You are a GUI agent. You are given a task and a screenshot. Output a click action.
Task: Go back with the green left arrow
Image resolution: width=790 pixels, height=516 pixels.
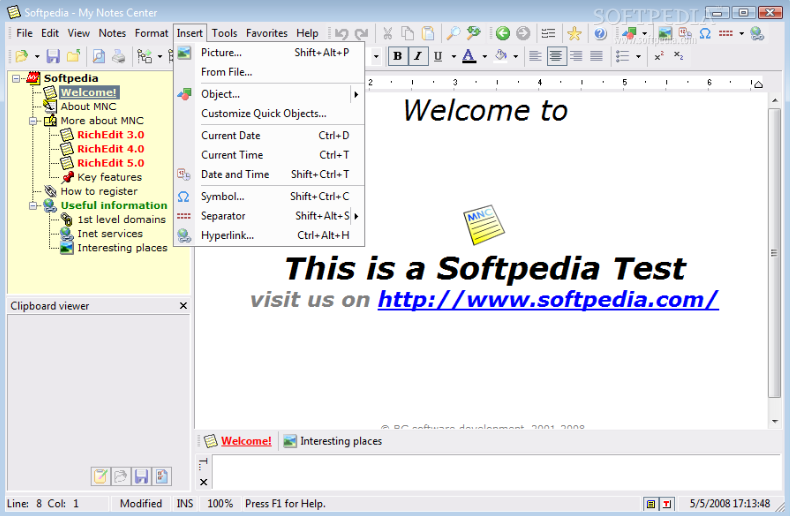[x=503, y=34]
